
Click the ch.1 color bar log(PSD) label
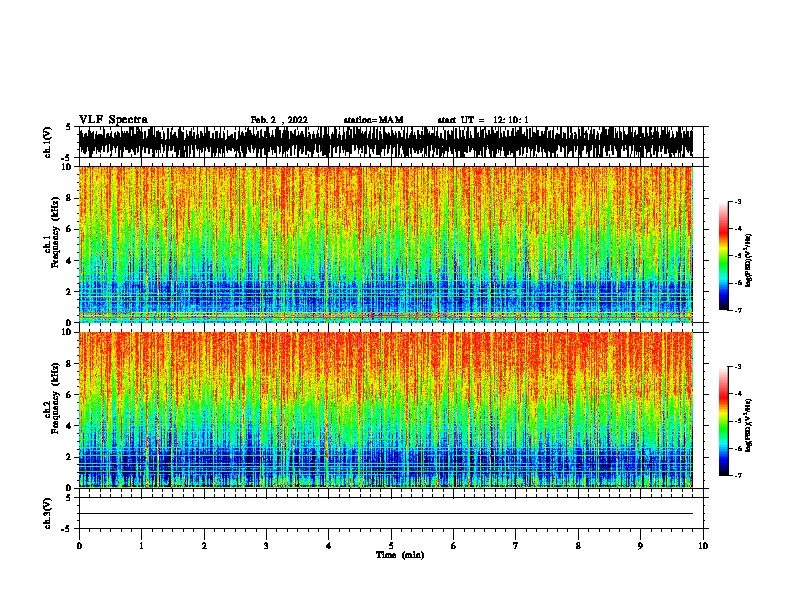click(748, 261)
